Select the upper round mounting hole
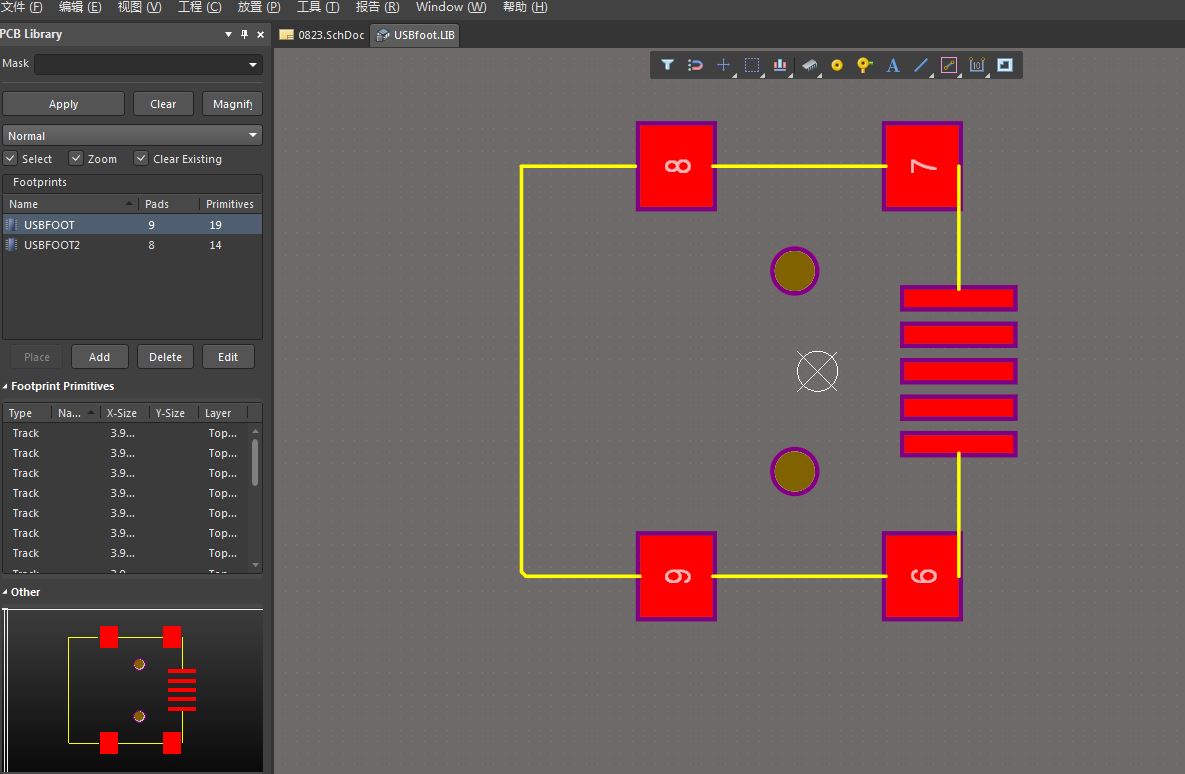Screen dimensions: 1185x774 794,271
